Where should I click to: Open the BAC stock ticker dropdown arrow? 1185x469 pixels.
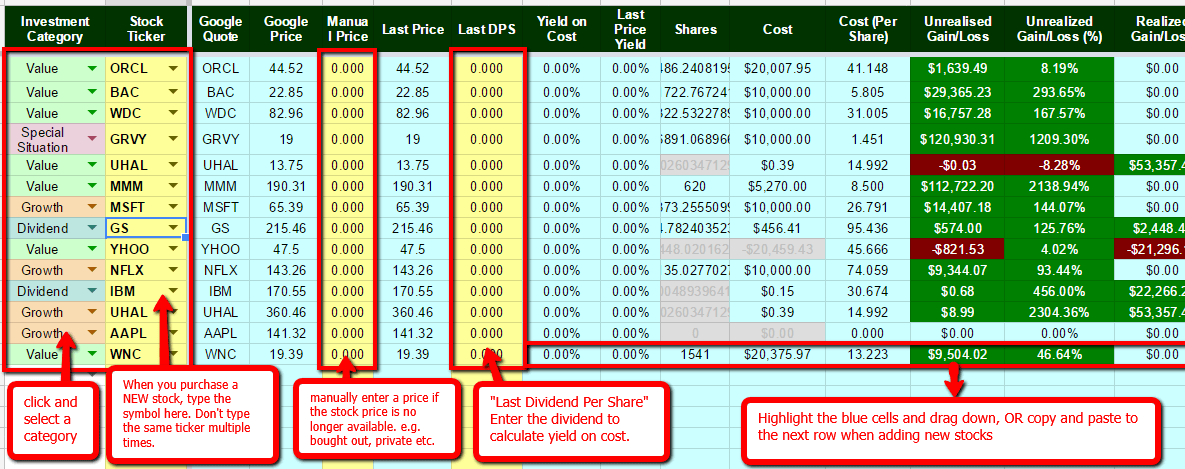click(x=174, y=92)
